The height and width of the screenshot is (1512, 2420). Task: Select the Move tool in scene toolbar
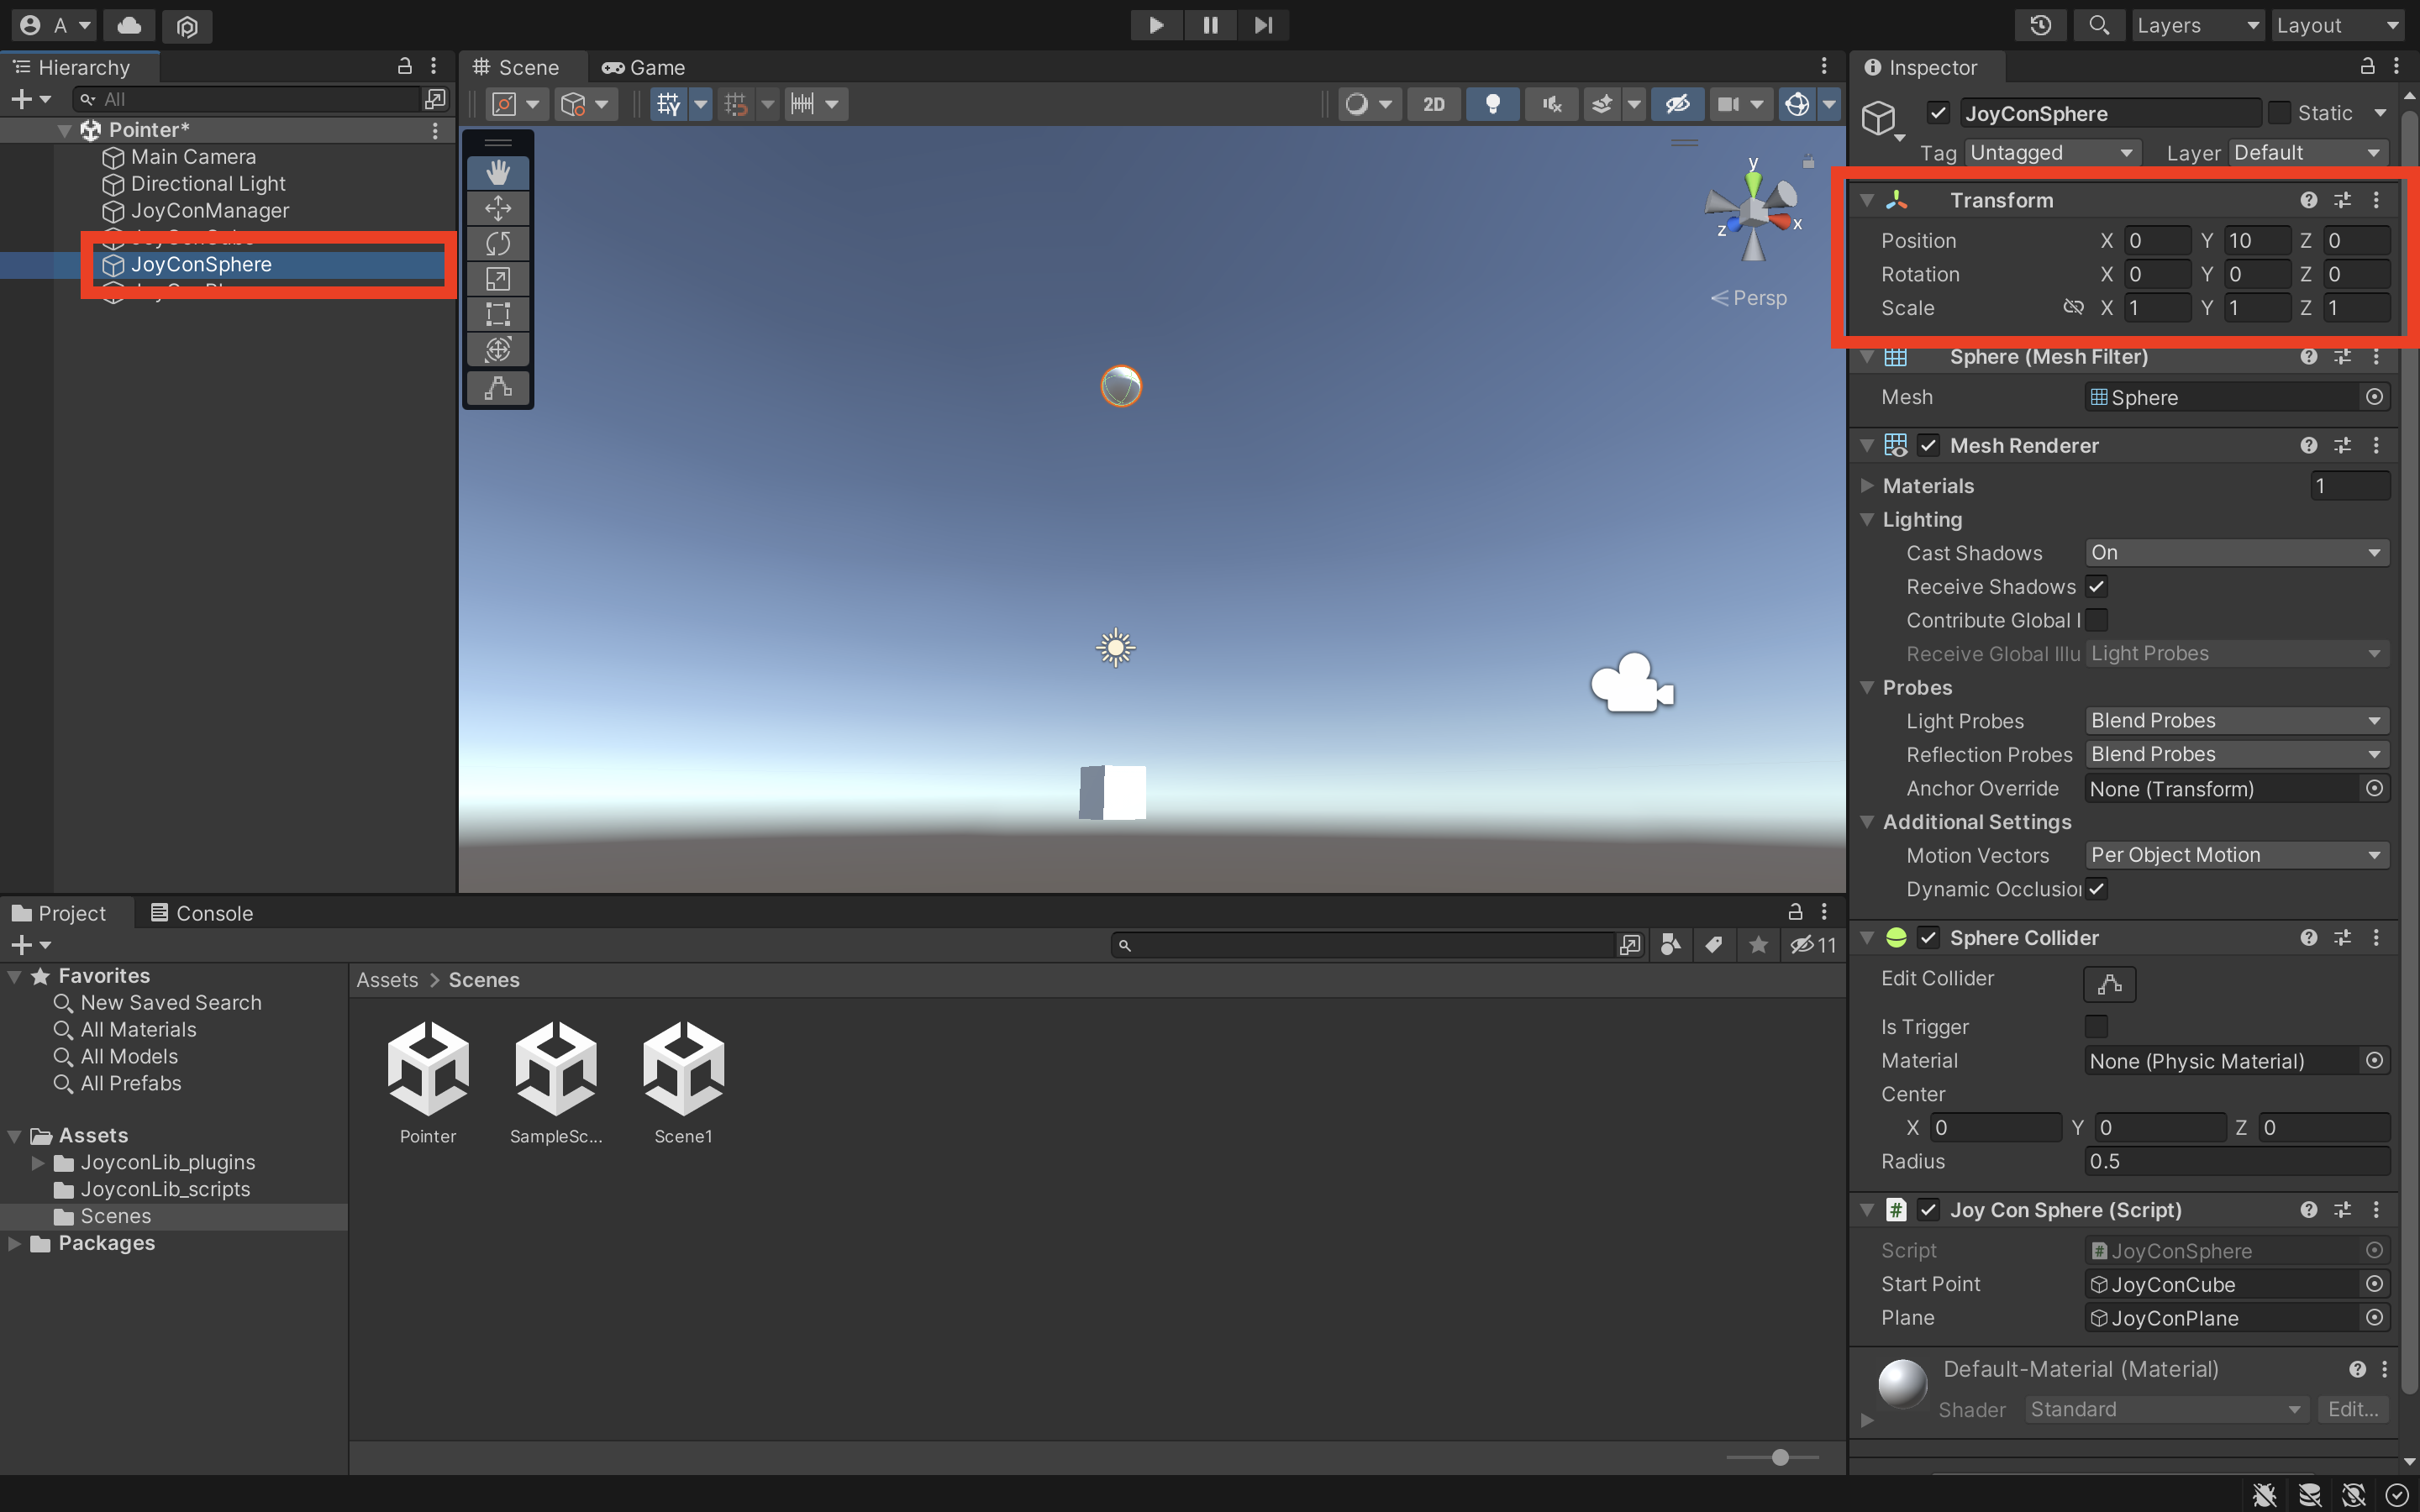tap(498, 208)
